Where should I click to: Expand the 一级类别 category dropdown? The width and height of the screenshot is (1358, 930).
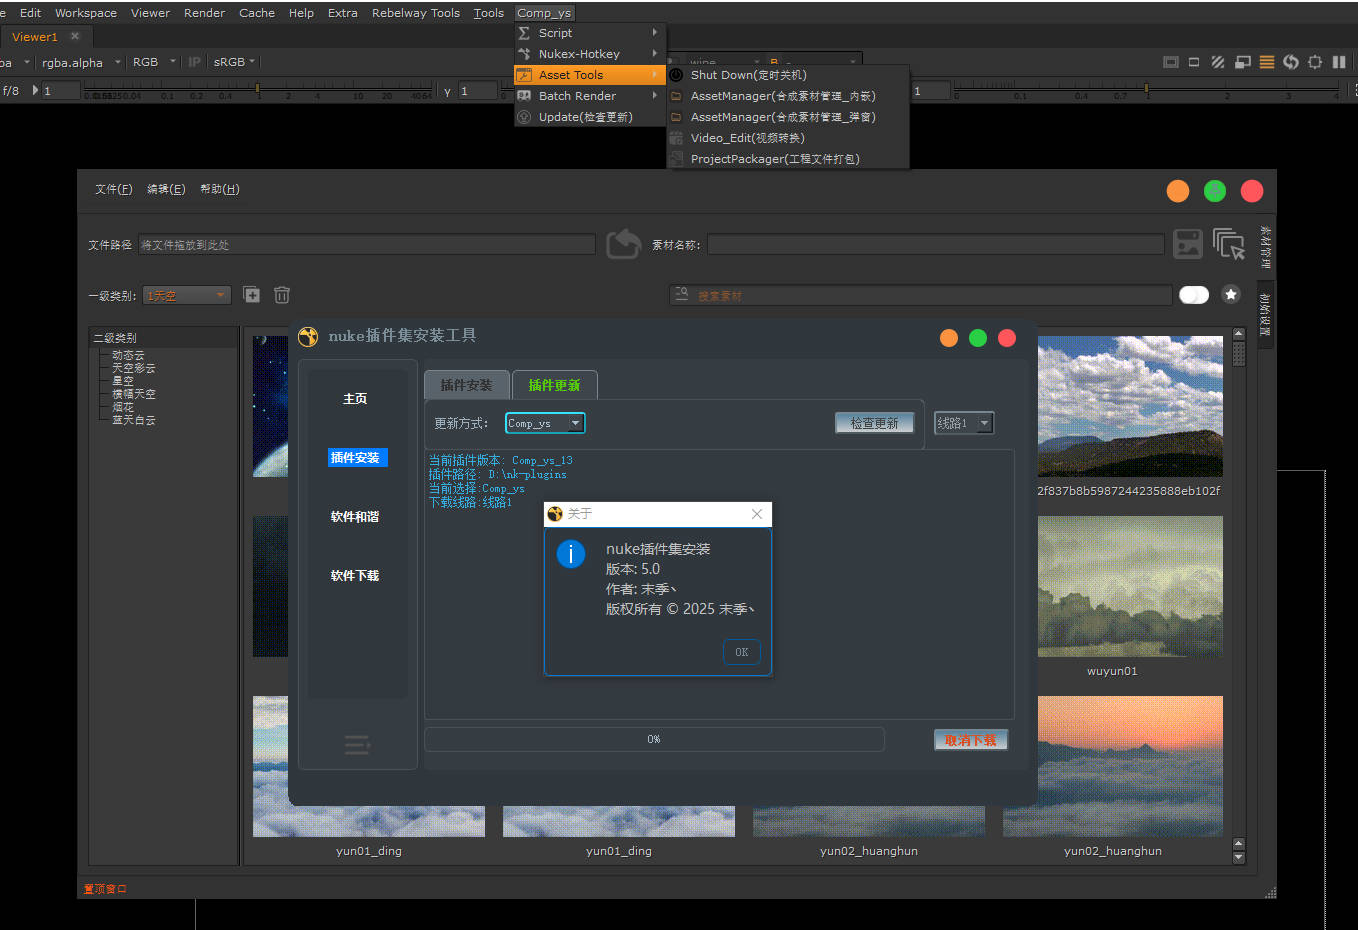click(x=187, y=296)
